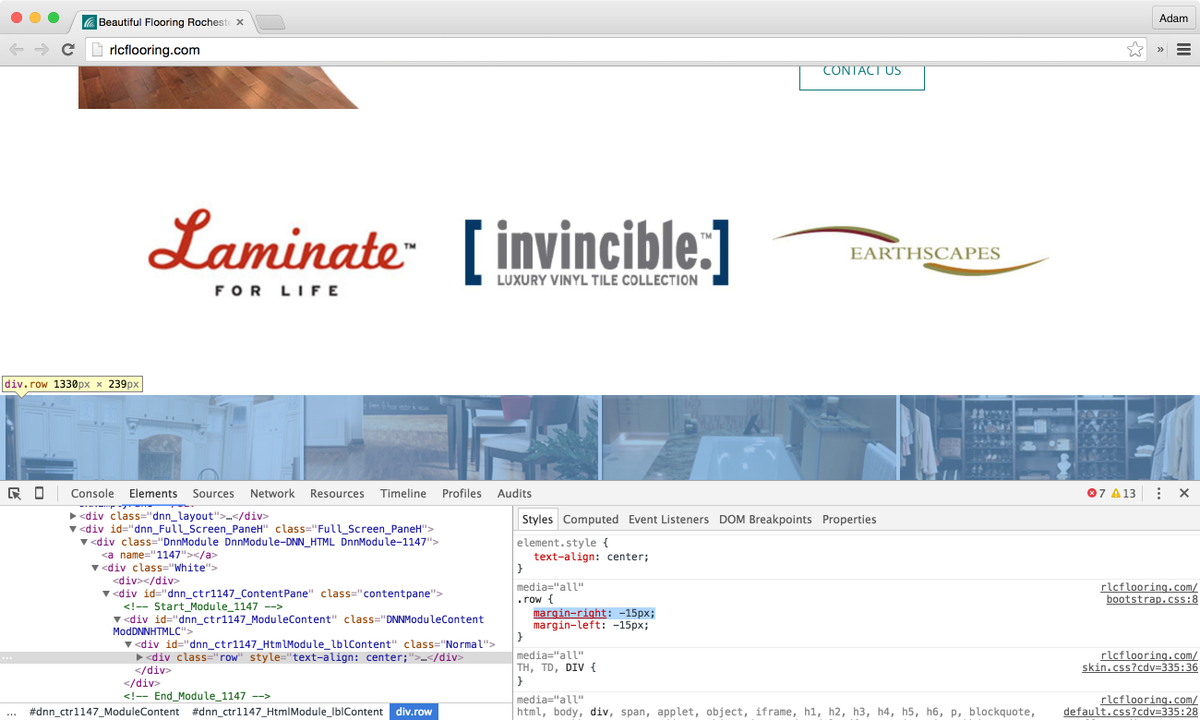Activate the inspect element picker icon
1200x720 pixels.
pyautogui.click(x=15, y=493)
